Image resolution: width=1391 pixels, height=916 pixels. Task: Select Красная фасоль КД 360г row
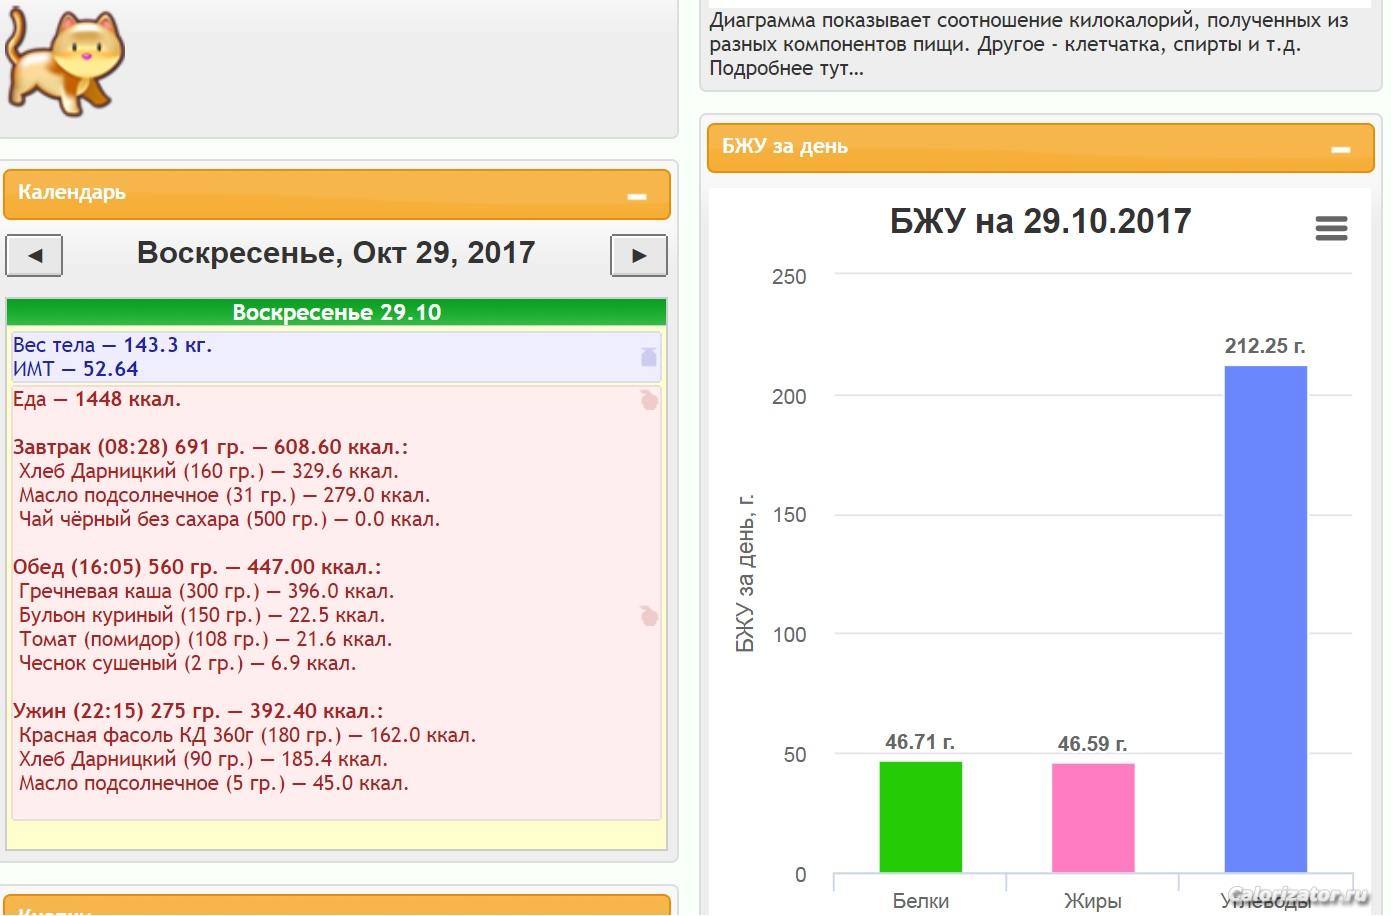pos(247,735)
